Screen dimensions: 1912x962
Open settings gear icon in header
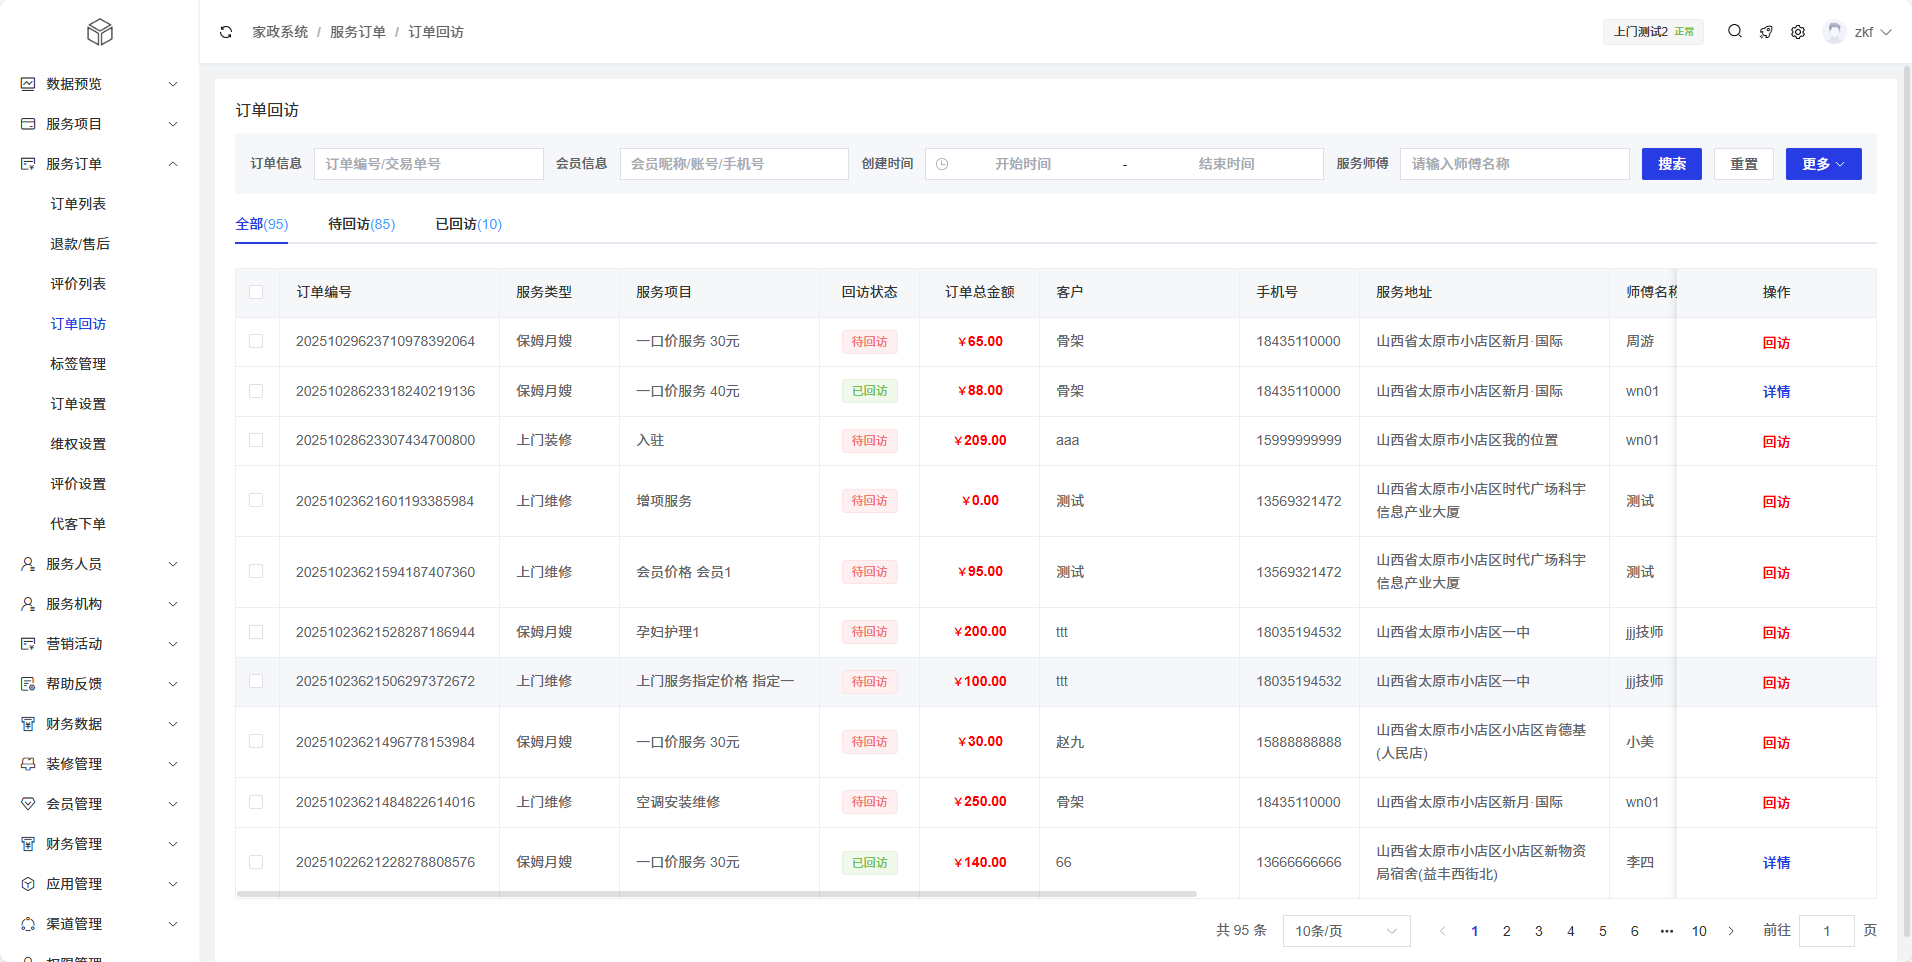point(1798,32)
